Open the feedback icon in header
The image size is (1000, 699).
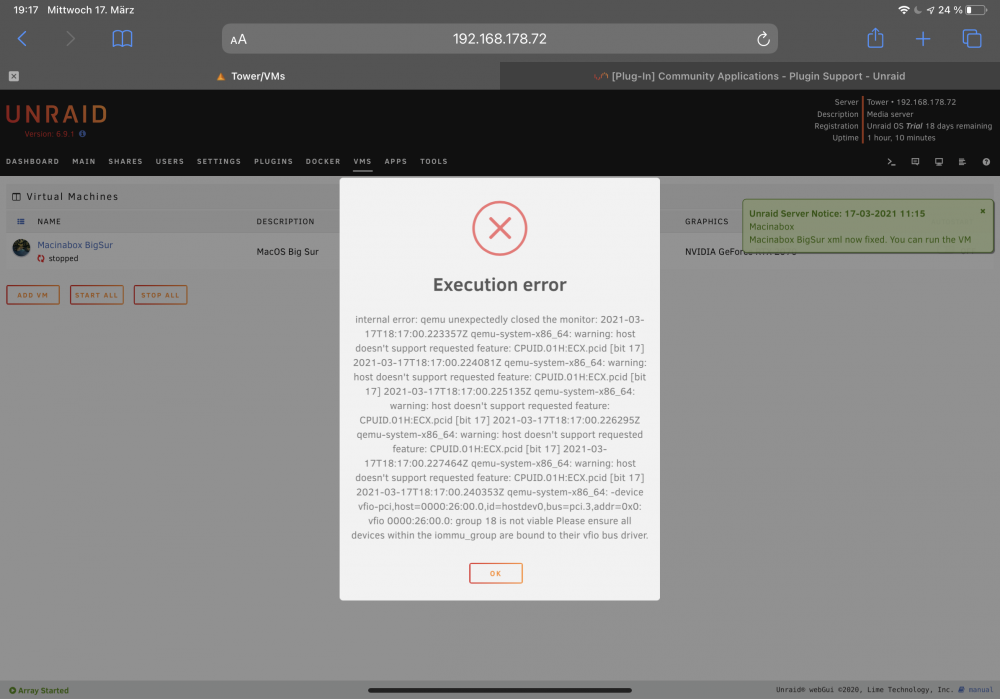[915, 162]
